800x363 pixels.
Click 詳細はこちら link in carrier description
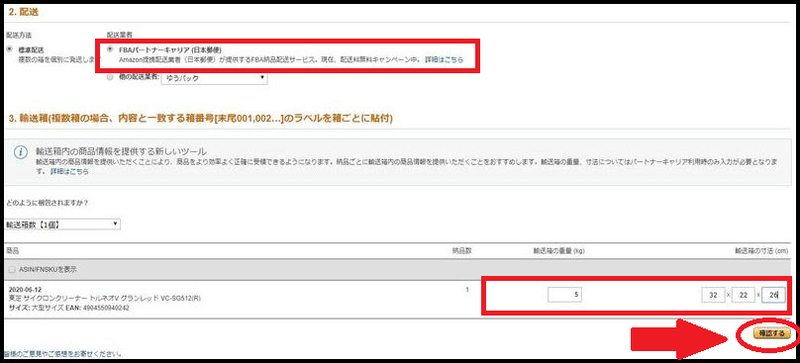[x=444, y=60]
